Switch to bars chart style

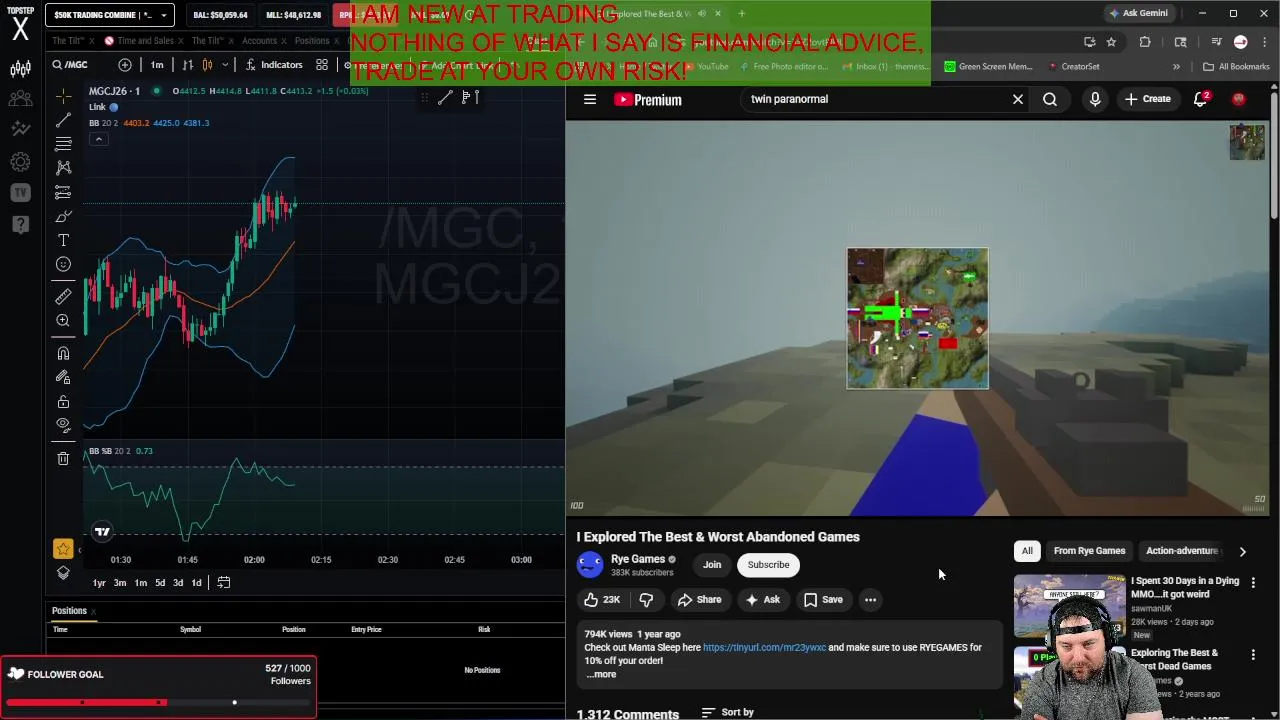pos(188,65)
